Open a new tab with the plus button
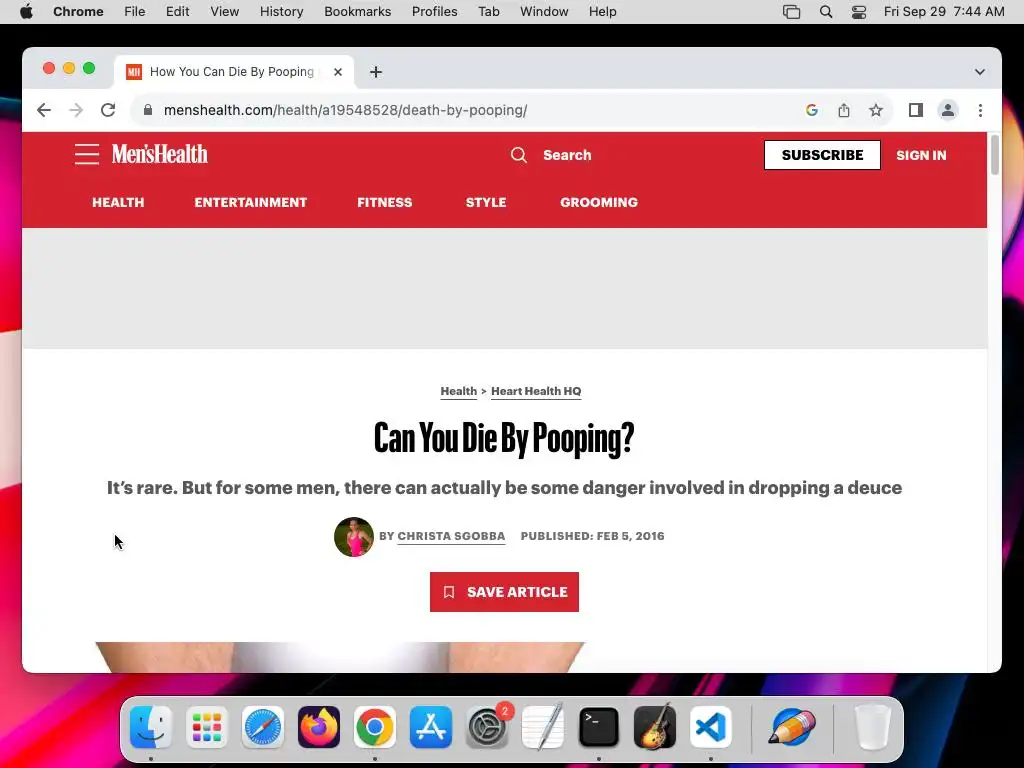Viewport: 1024px width, 768px height. (376, 72)
